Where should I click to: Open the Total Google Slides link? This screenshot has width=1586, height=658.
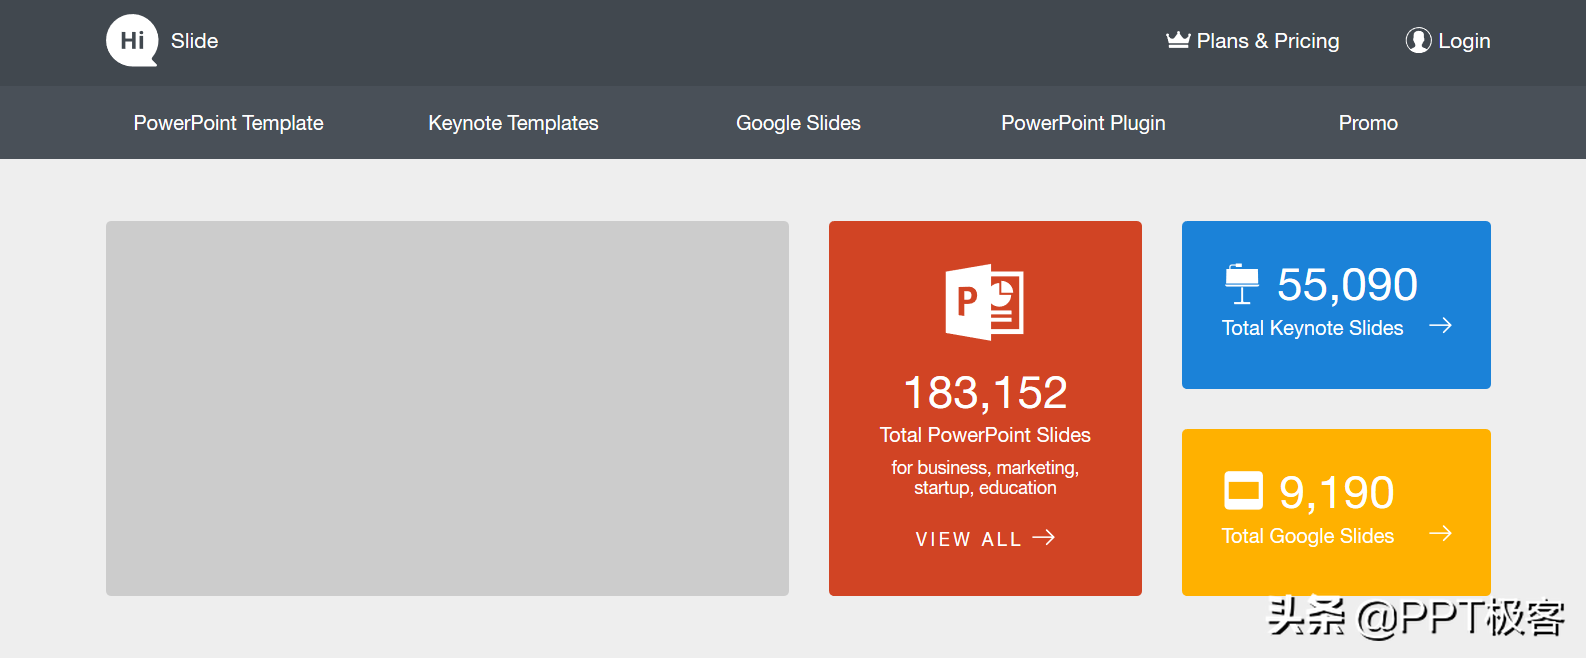[x=1308, y=536]
